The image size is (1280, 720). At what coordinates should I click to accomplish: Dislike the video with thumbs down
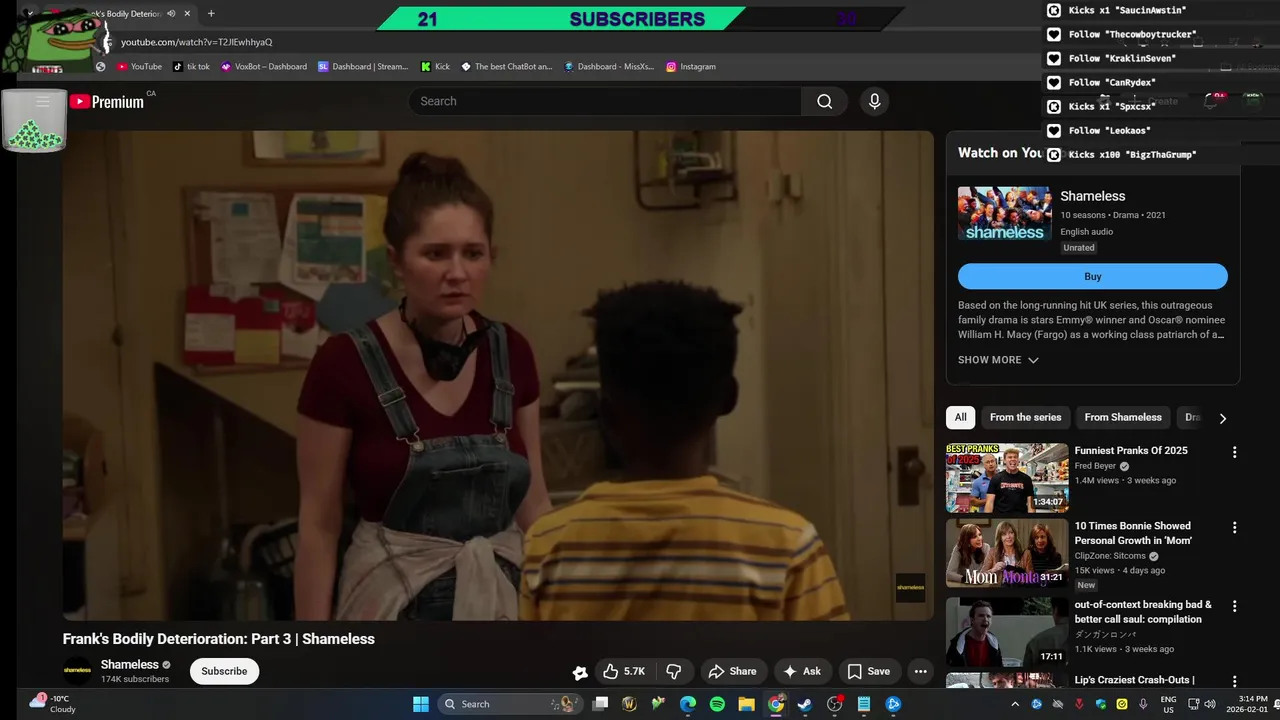click(x=674, y=671)
